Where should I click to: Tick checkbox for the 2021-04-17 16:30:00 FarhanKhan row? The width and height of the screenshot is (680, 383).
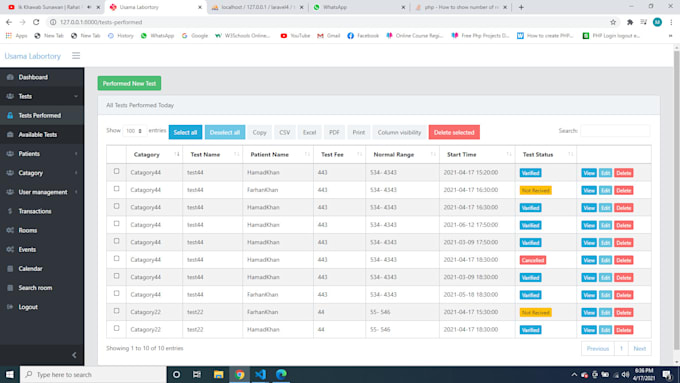(x=116, y=189)
